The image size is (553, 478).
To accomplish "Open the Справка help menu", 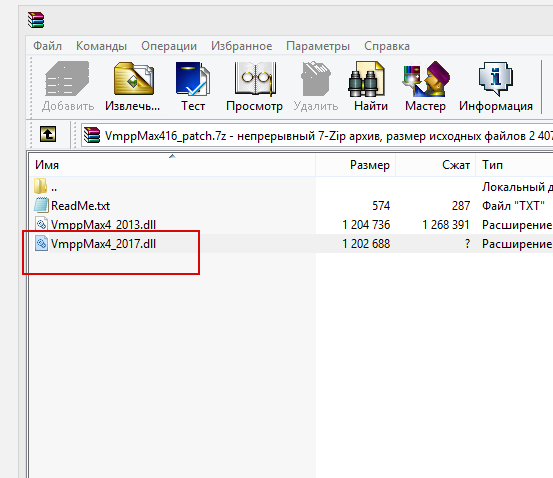I will (387, 46).
